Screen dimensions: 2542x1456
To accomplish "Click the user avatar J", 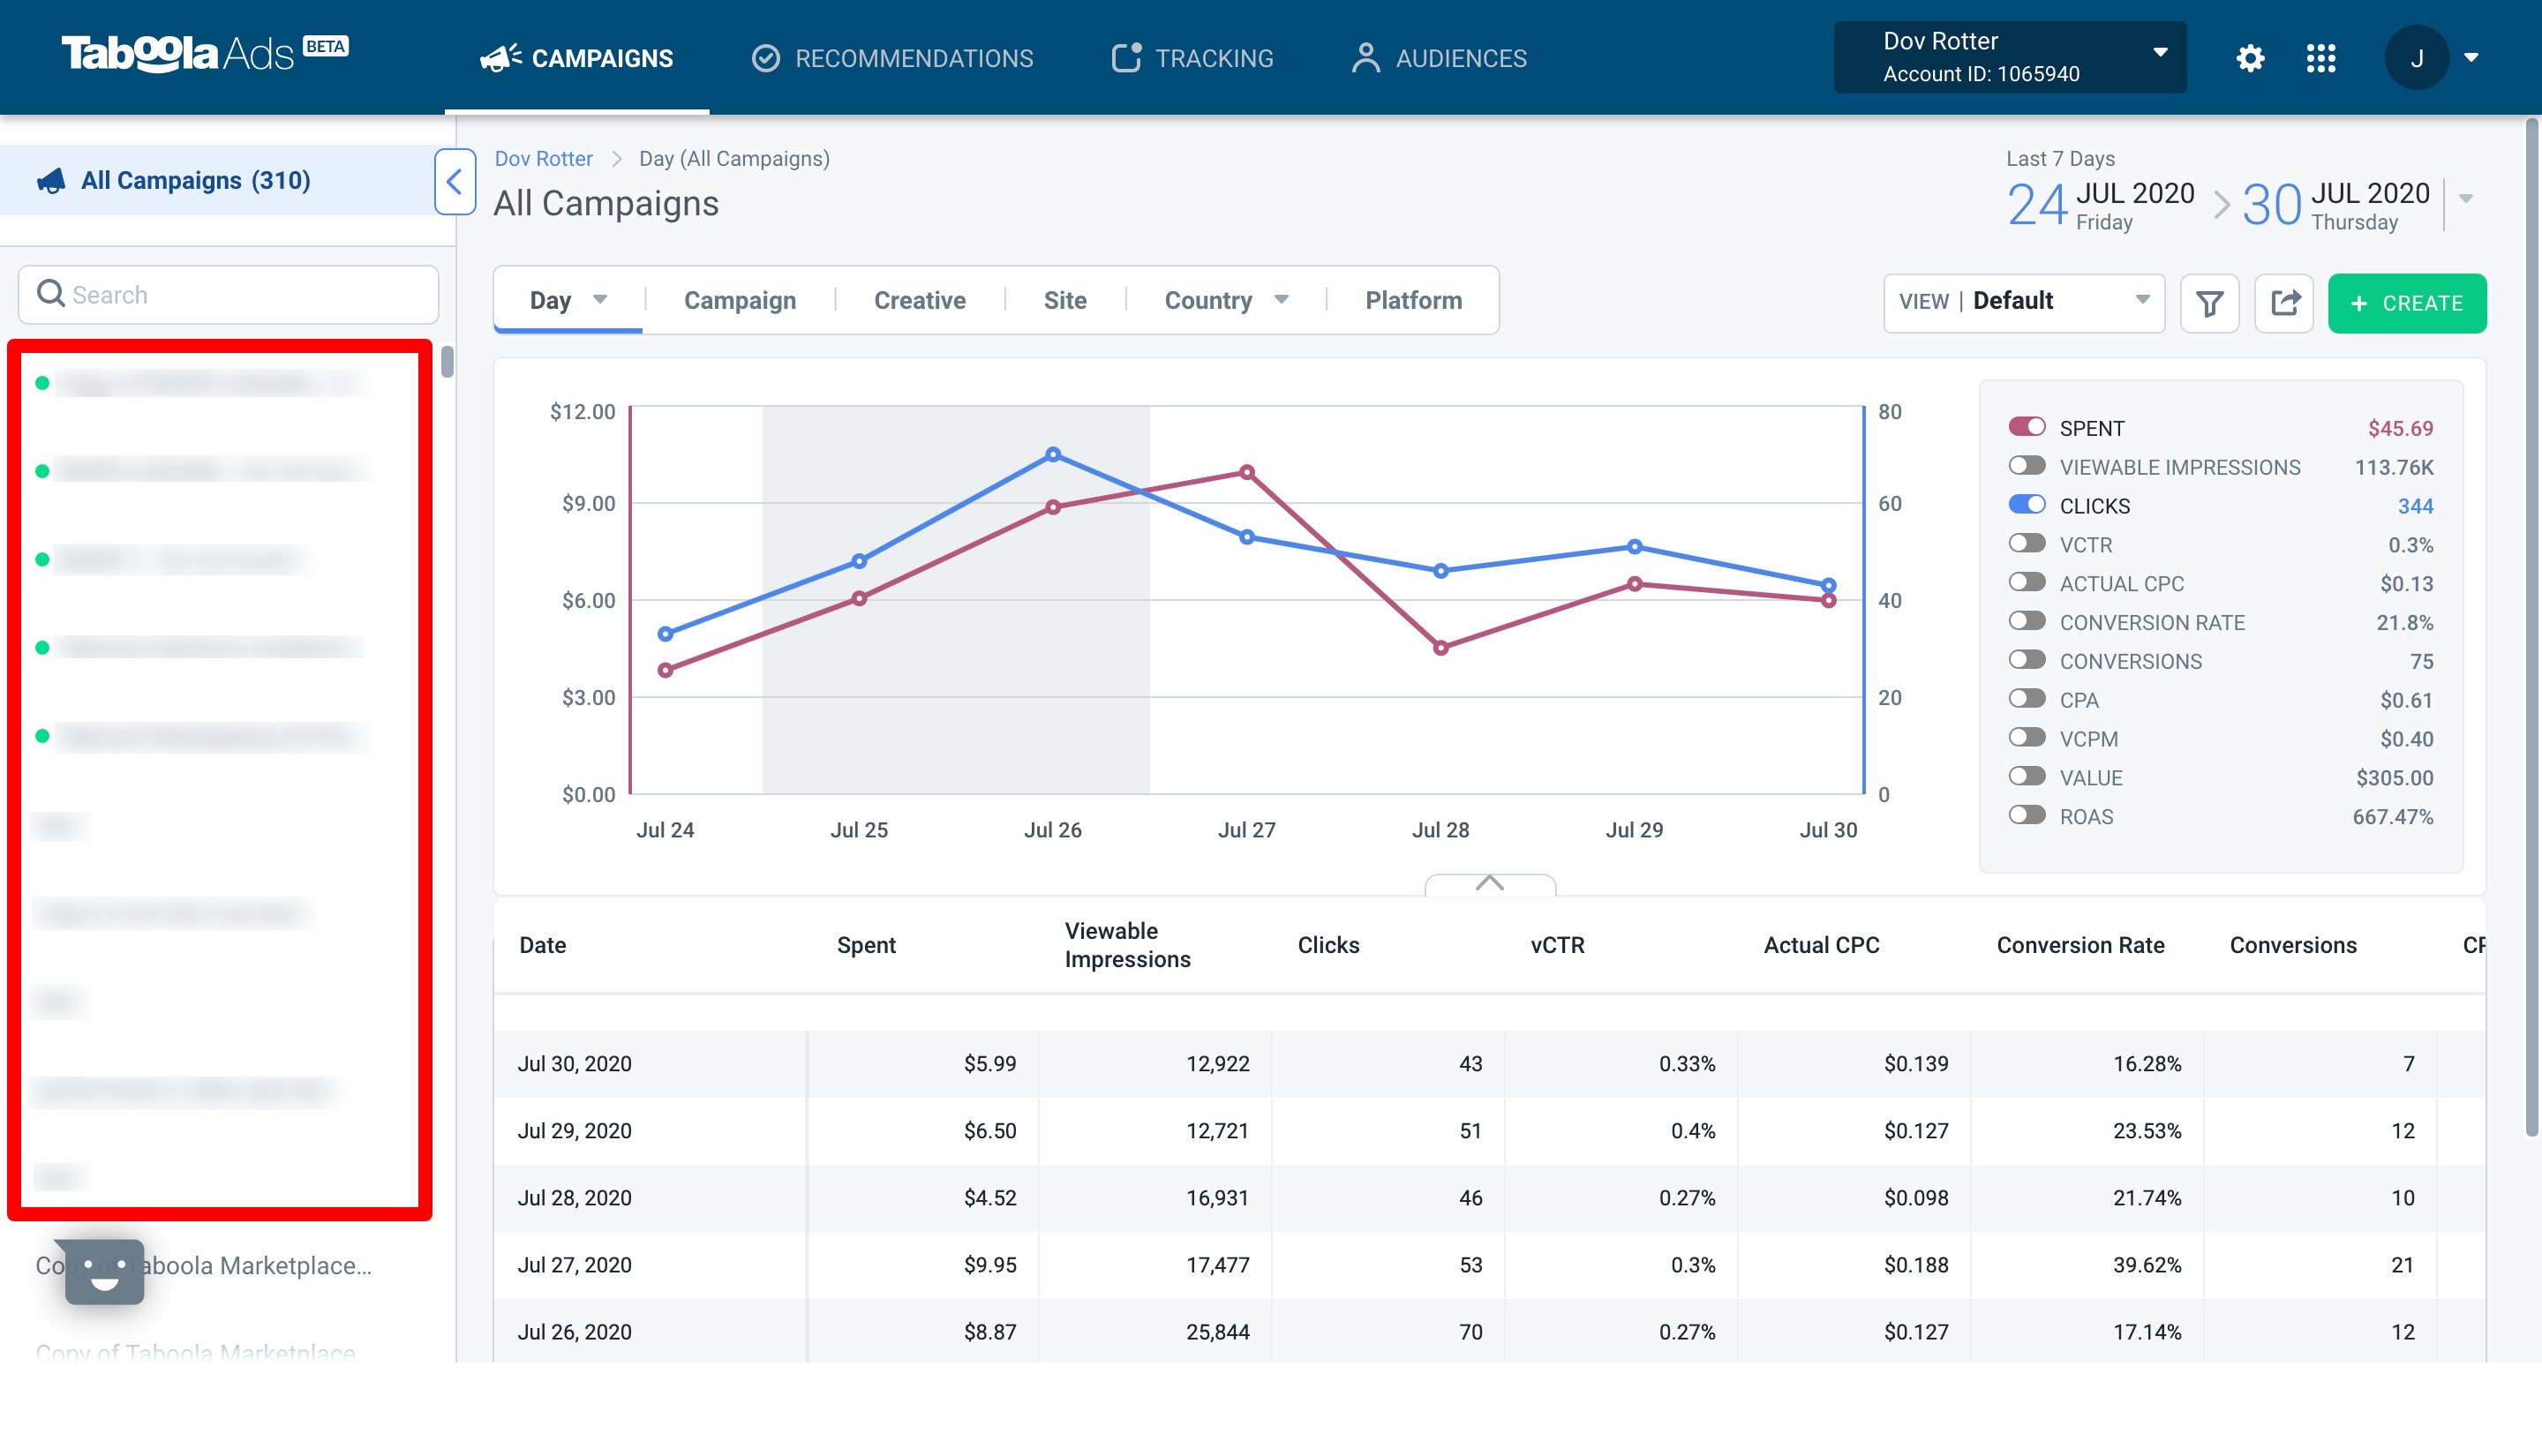I will pyautogui.click(x=2416, y=58).
